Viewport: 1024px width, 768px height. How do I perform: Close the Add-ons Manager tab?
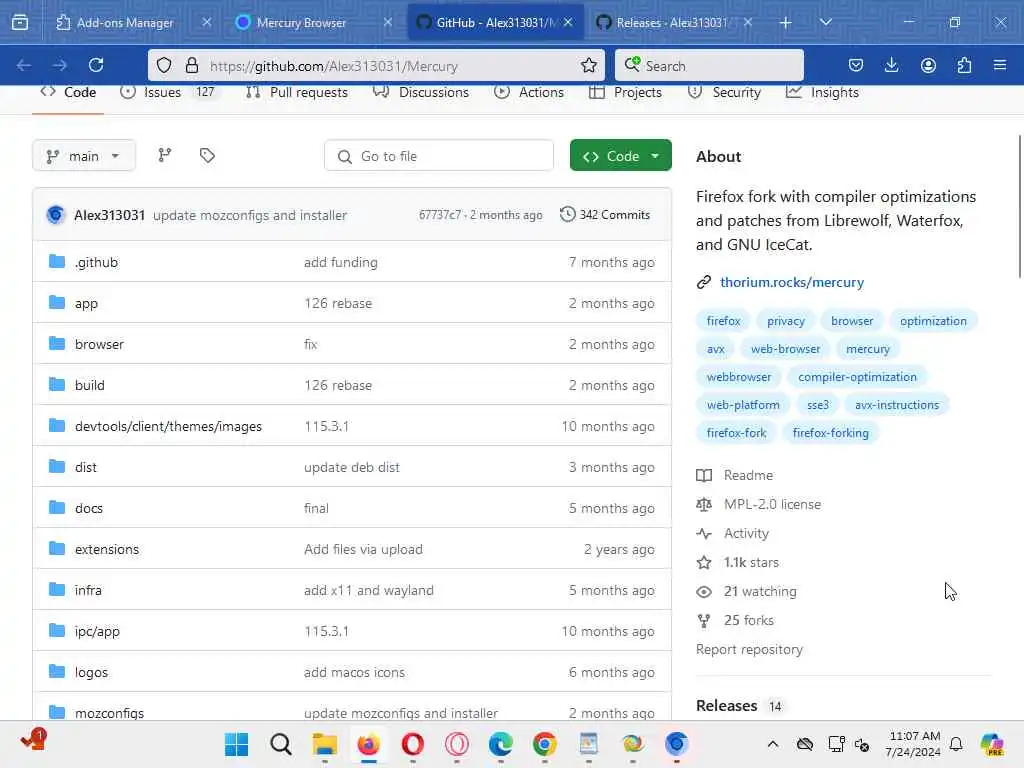coord(206,23)
